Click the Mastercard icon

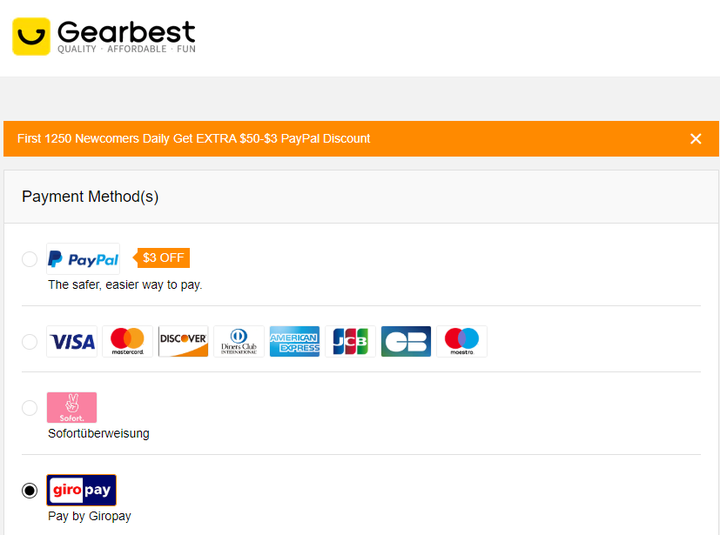[128, 341]
